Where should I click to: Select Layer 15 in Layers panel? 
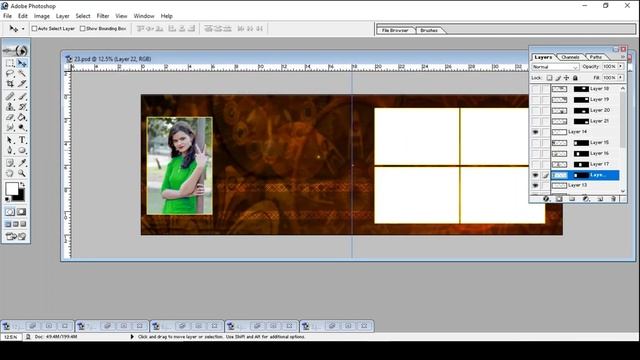(585, 142)
